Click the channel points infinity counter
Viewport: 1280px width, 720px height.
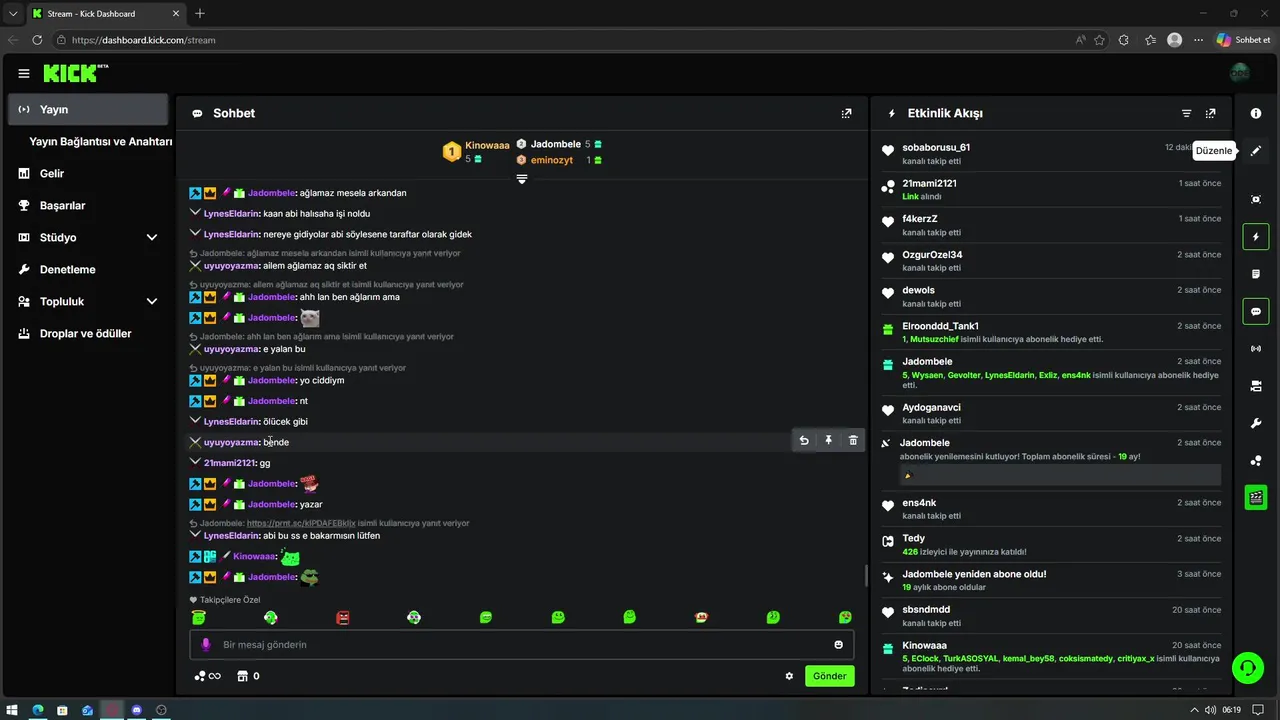[208, 676]
